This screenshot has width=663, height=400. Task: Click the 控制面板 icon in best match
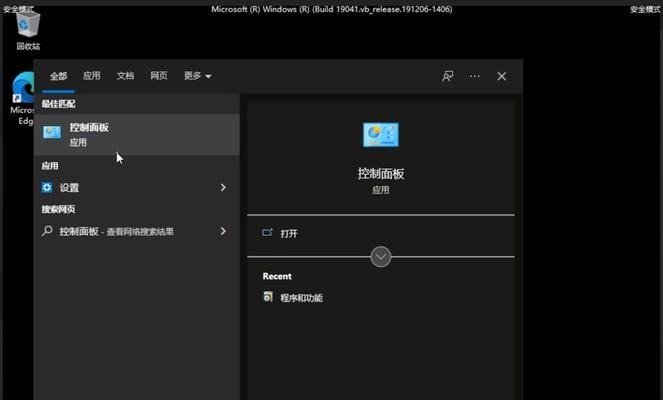tap(52, 132)
